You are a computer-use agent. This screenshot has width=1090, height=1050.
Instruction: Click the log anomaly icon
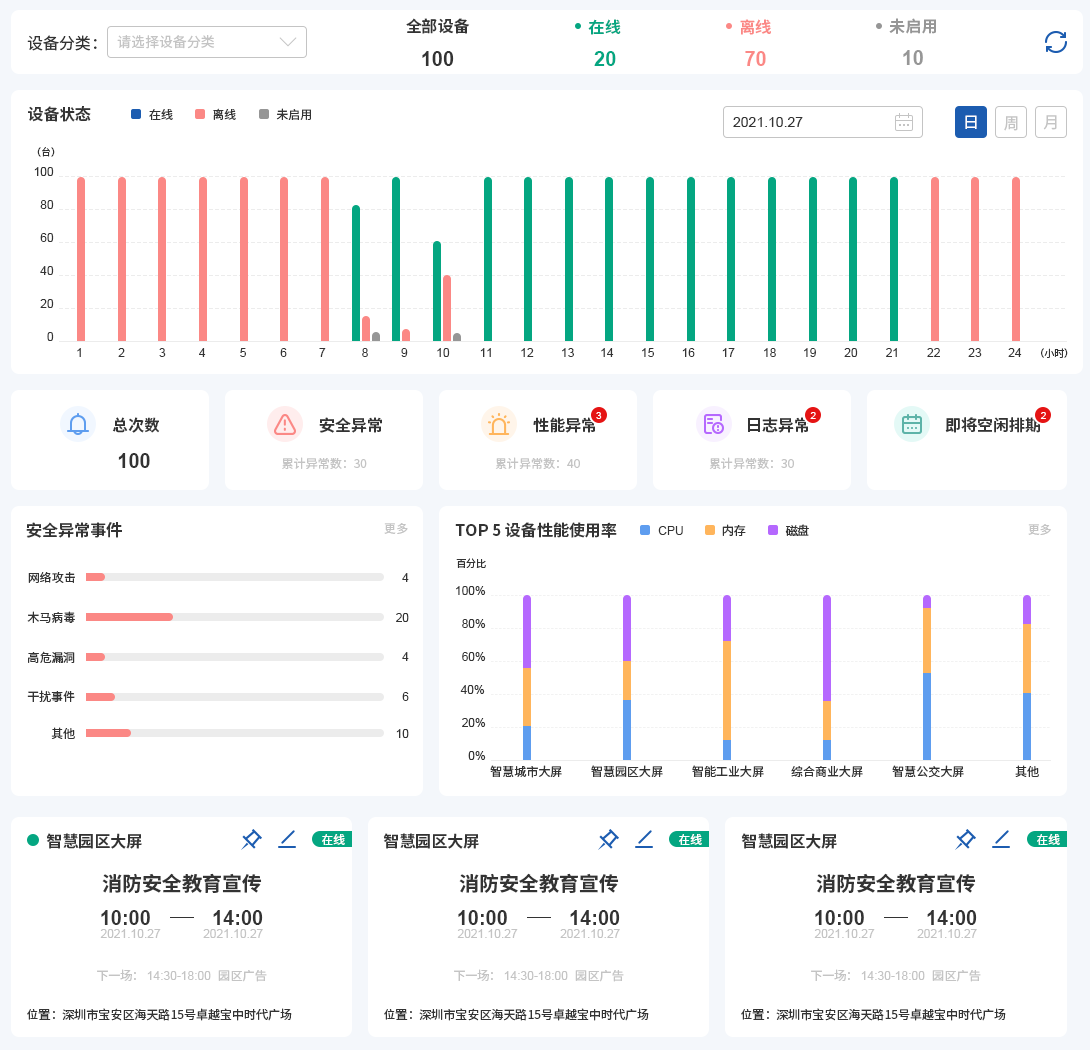(713, 425)
